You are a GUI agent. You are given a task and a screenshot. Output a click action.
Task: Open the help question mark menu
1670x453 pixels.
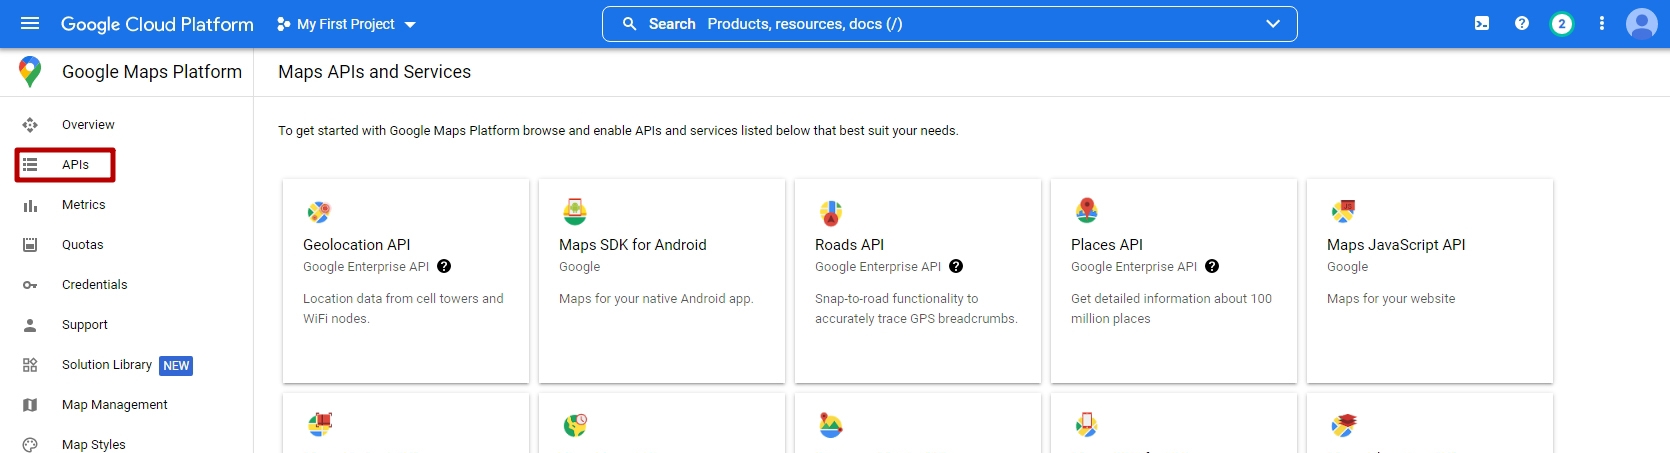(1522, 24)
